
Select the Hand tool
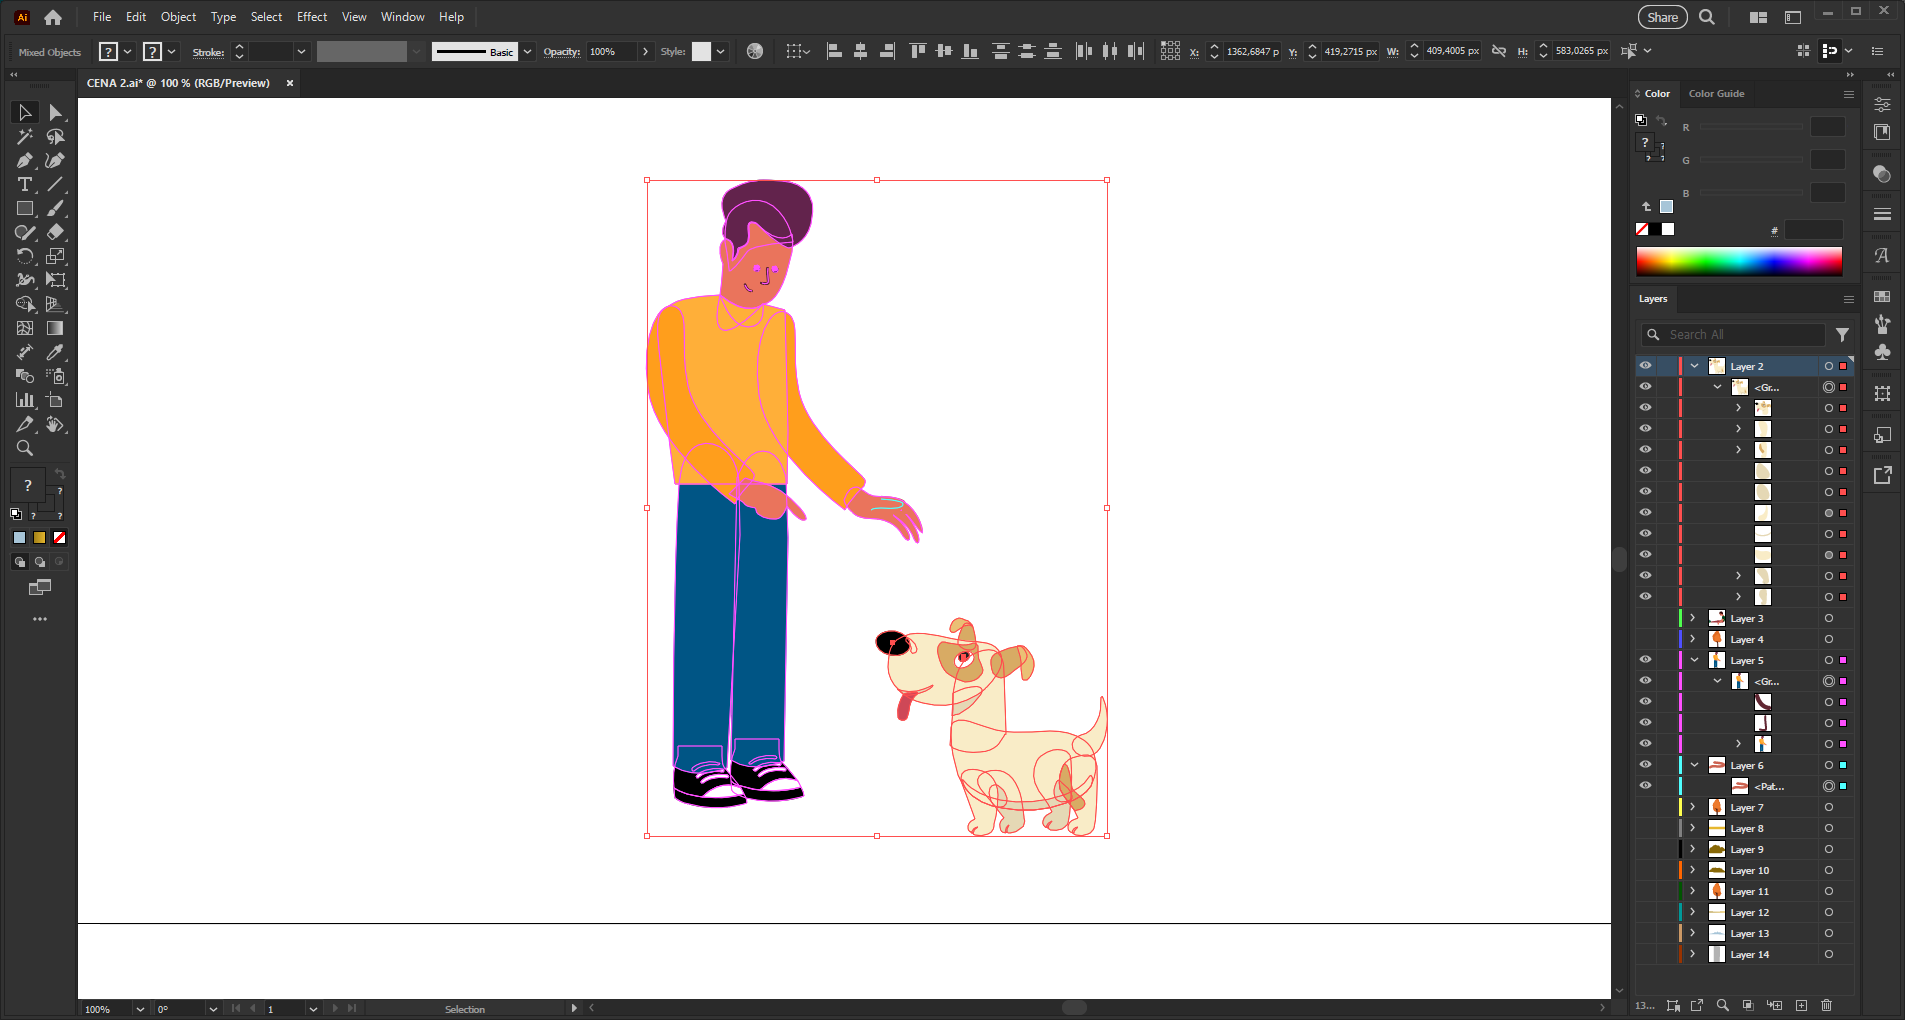pyautogui.click(x=56, y=425)
